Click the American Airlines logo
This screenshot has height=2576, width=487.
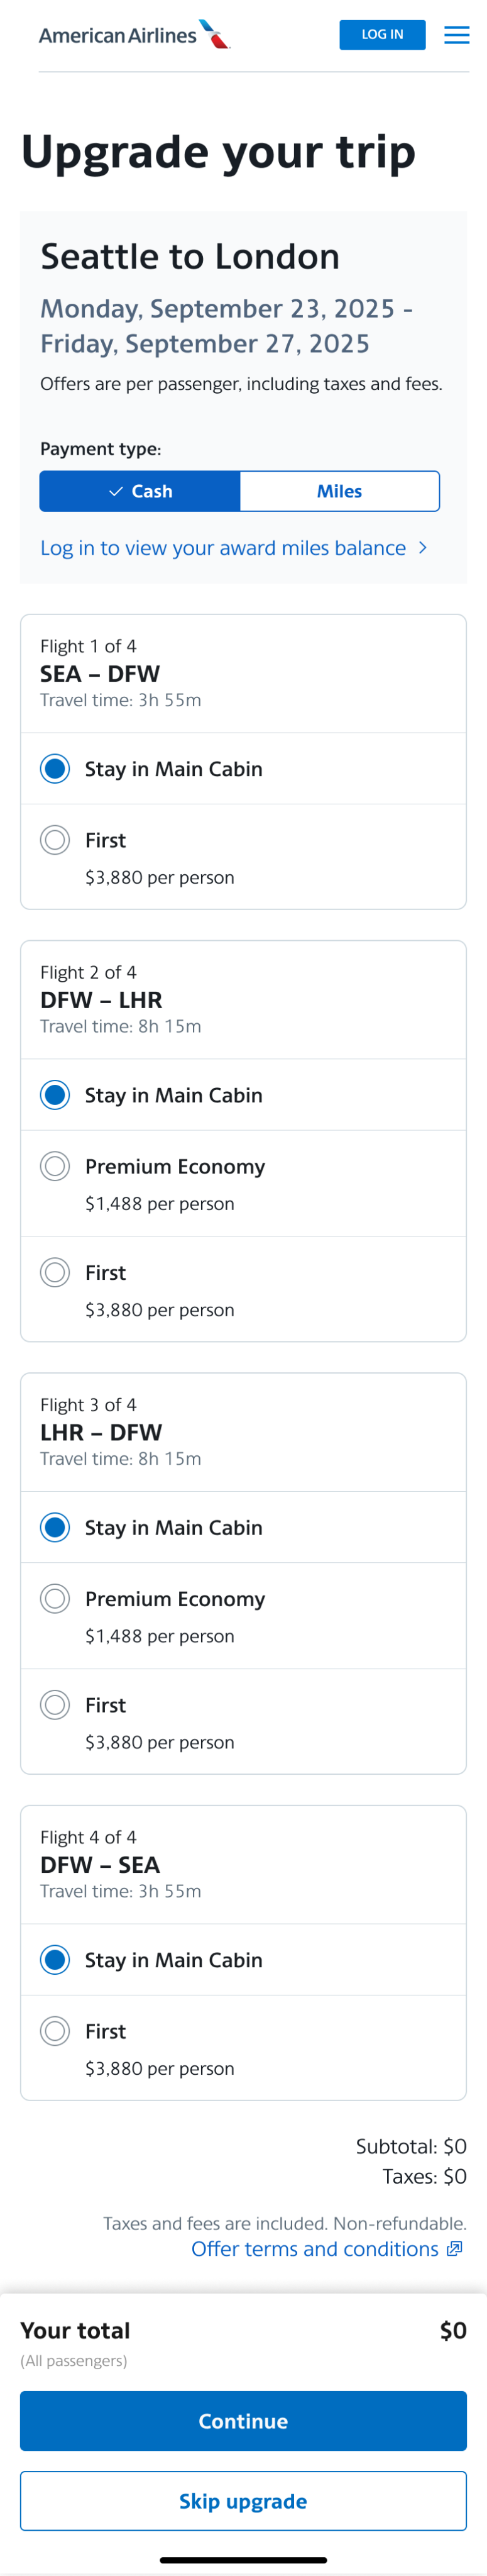pyautogui.click(x=134, y=35)
